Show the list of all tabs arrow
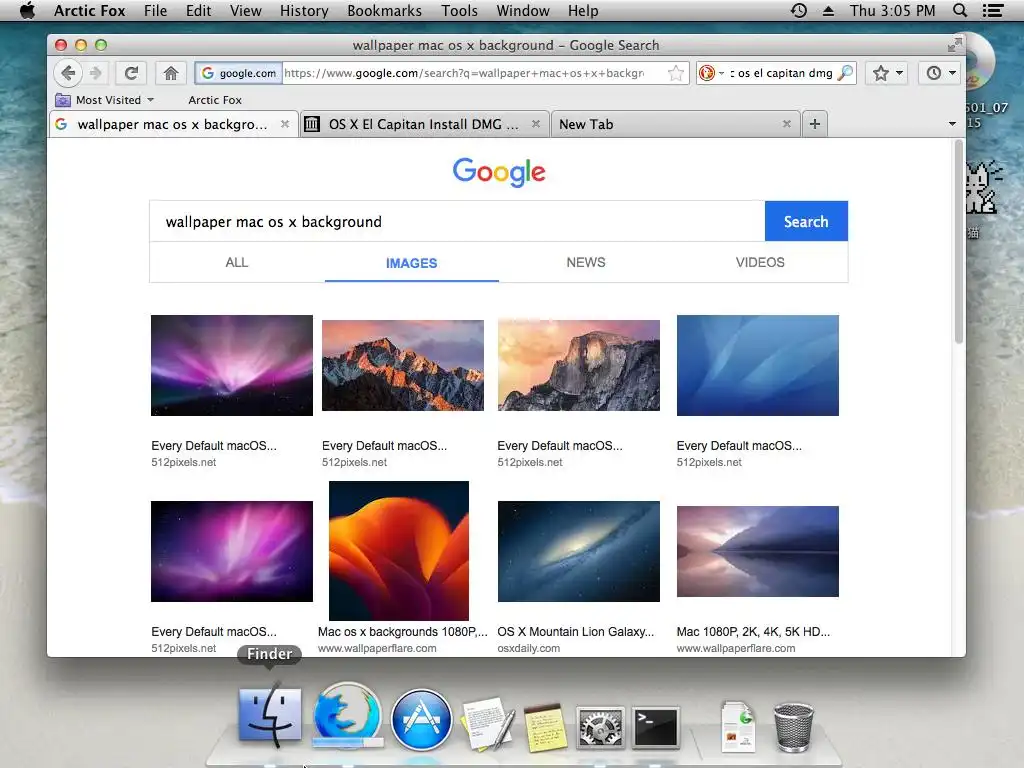Viewport: 1024px width, 768px height. pyautogui.click(x=952, y=124)
